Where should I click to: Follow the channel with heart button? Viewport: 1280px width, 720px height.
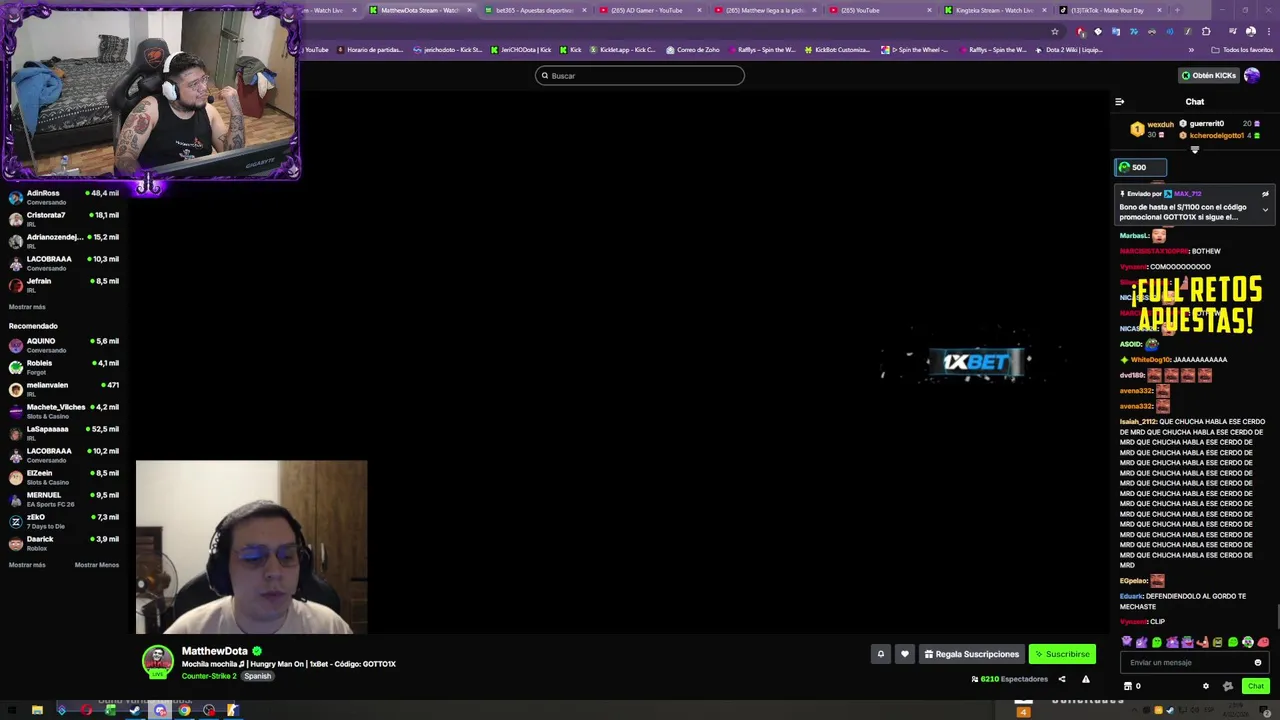(x=904, y=654)
